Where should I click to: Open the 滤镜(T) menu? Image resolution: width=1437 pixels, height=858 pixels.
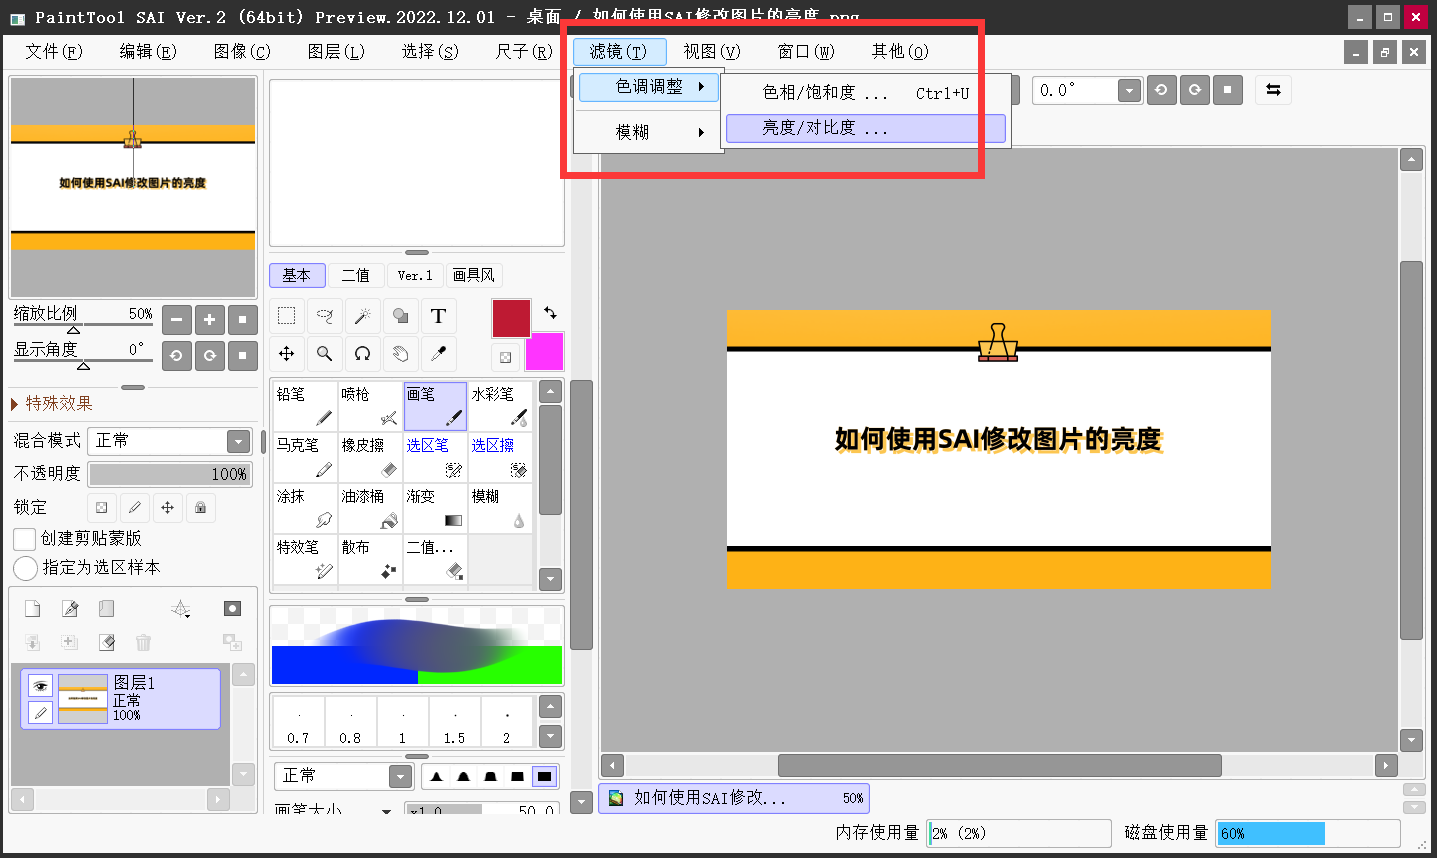click(x=619, y=51)
